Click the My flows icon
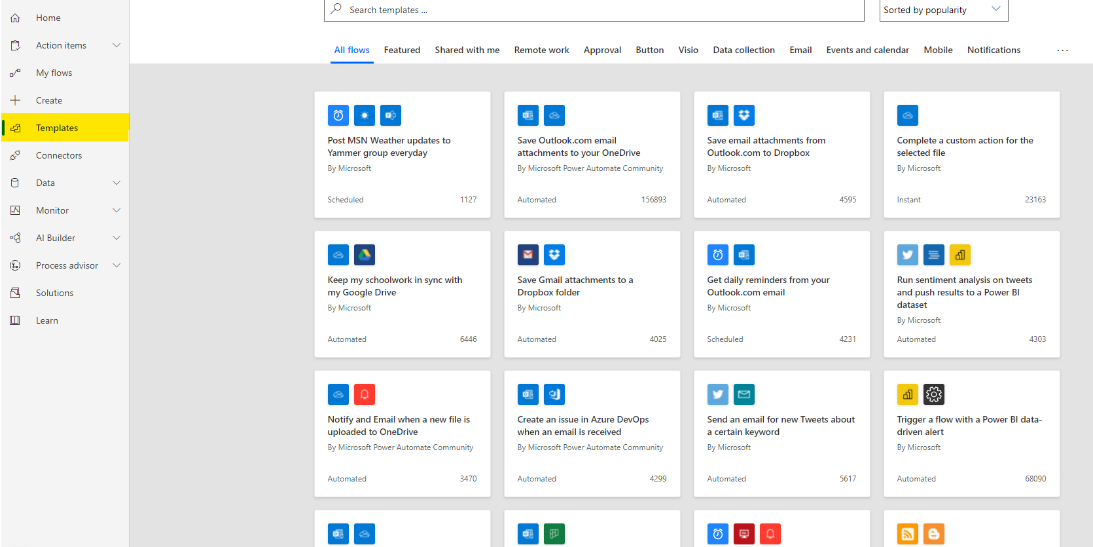This screenshot has width=1093, height=547. [15, 73]
